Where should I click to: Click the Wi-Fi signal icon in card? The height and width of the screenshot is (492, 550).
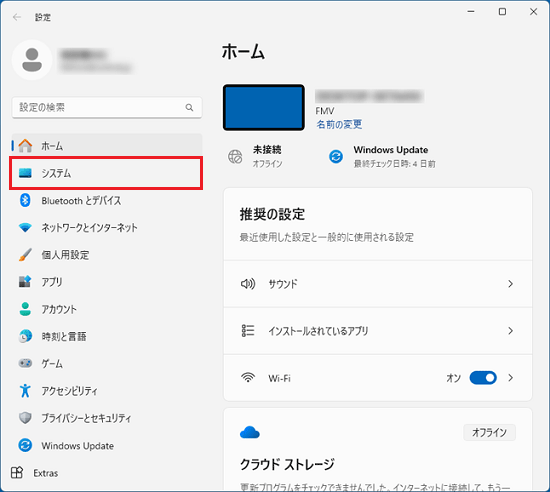[x=248, y=378]
